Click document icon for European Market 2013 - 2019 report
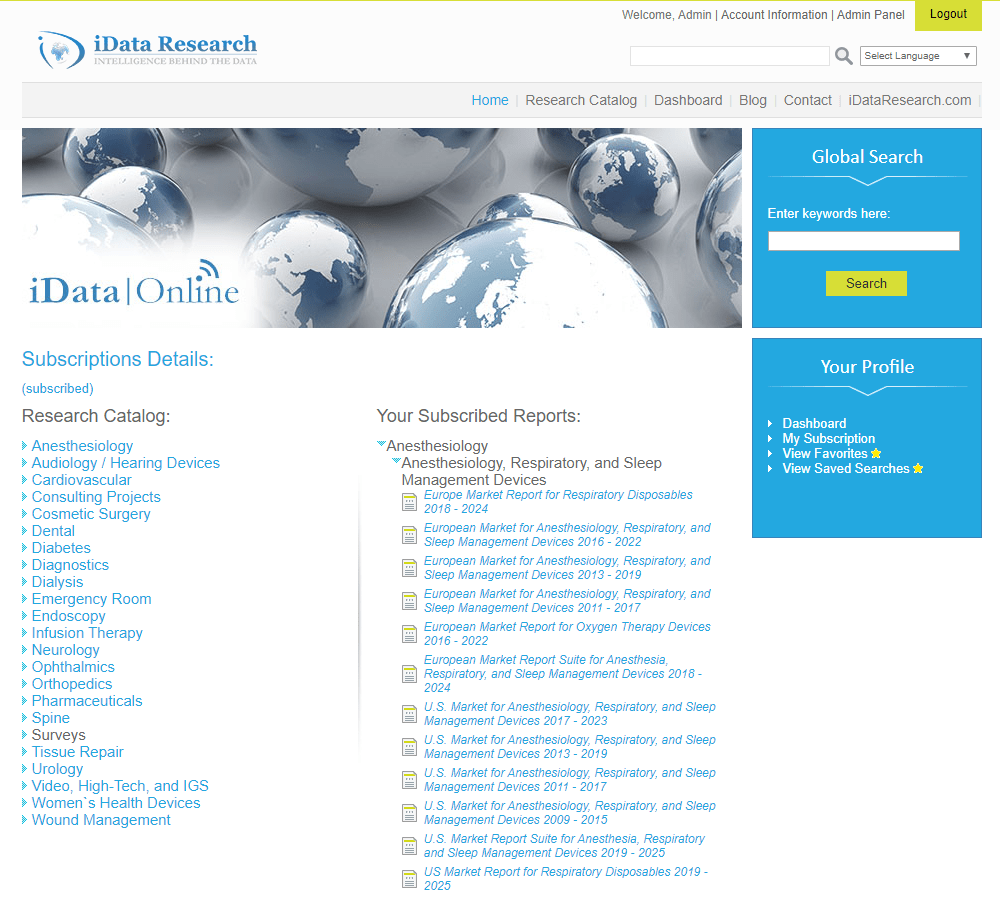1000x900 pixels. tap(409, 568)
